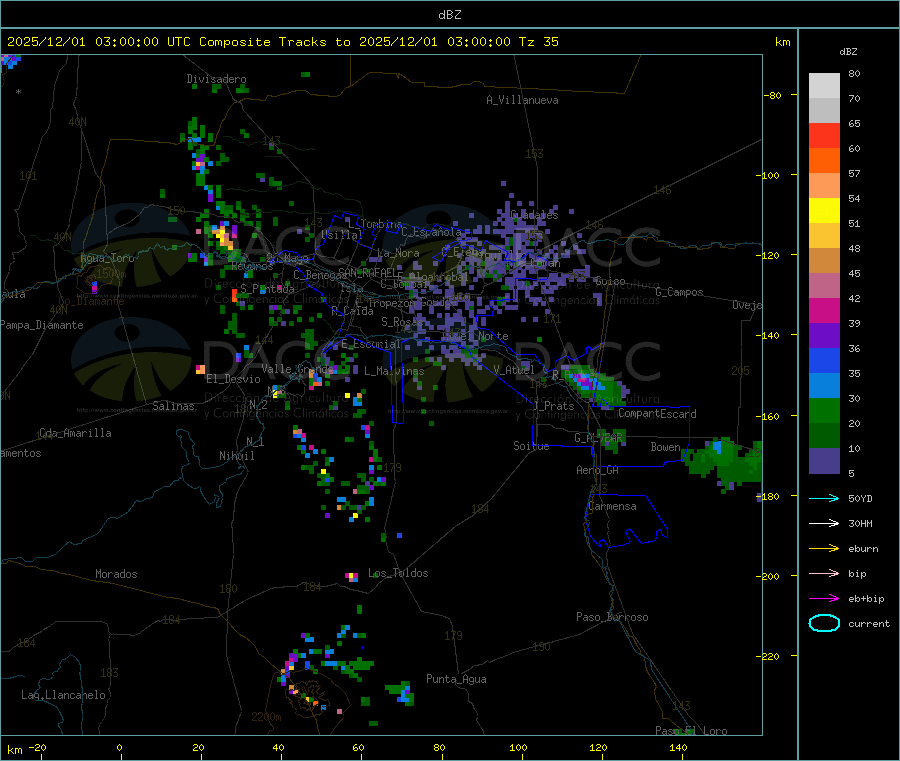Click the CompantEscard map label
900x761 pixels.
(x=657, y=413)
